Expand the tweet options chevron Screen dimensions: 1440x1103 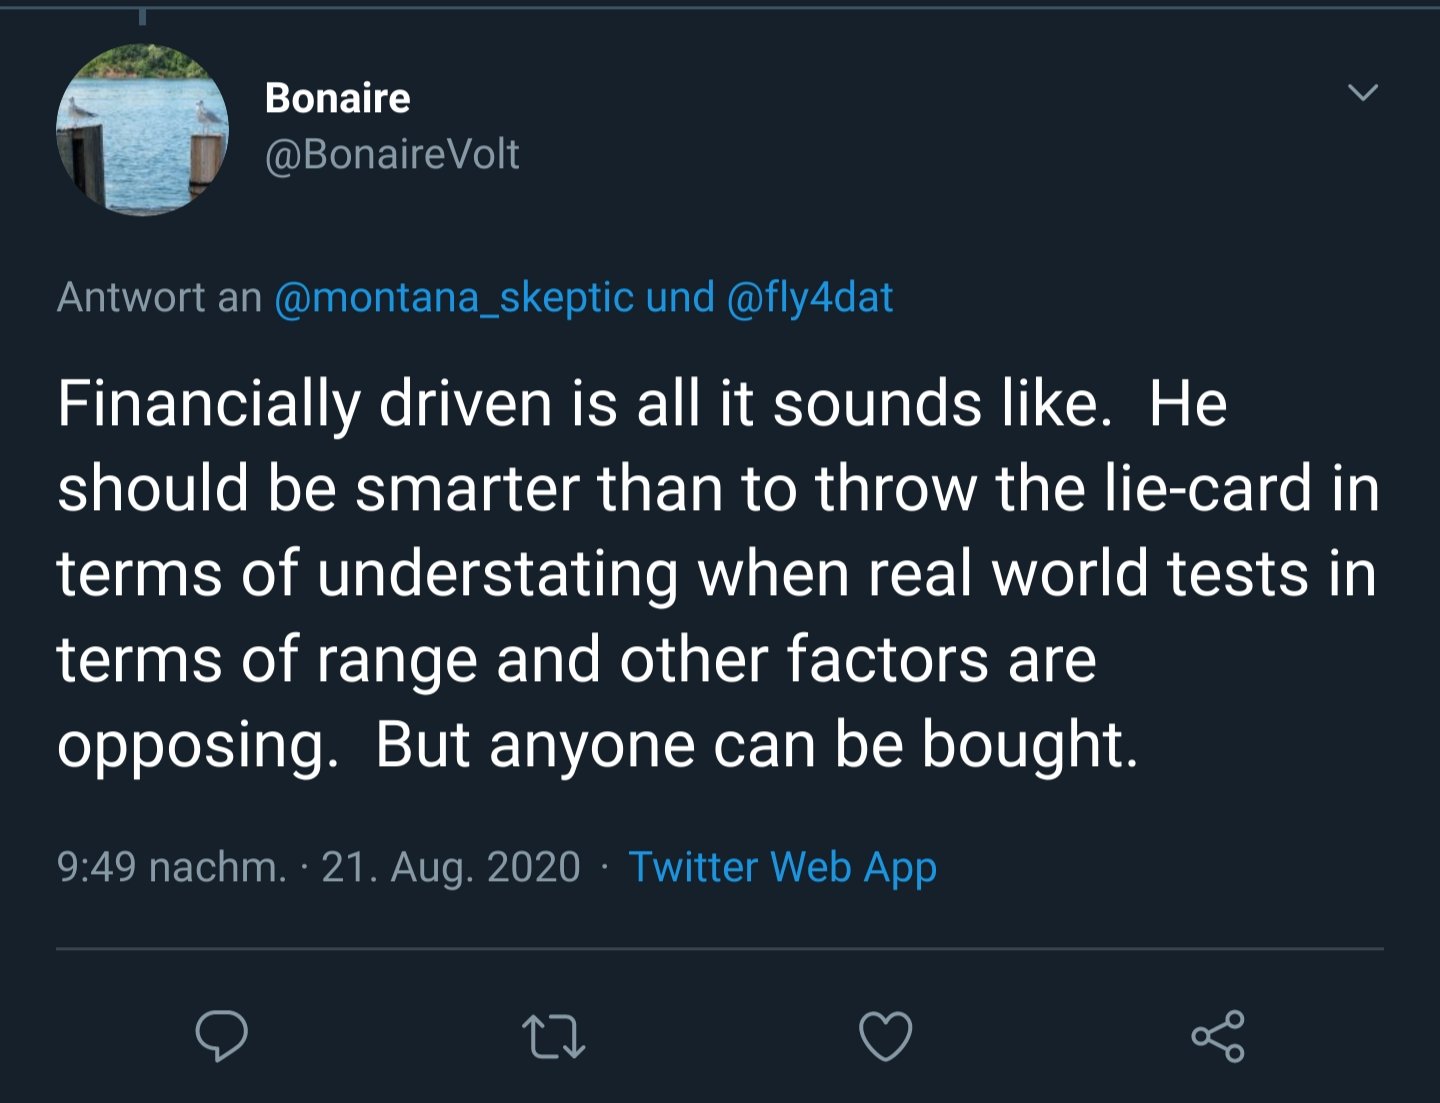pyautogui.click(x=1363, y=93)
